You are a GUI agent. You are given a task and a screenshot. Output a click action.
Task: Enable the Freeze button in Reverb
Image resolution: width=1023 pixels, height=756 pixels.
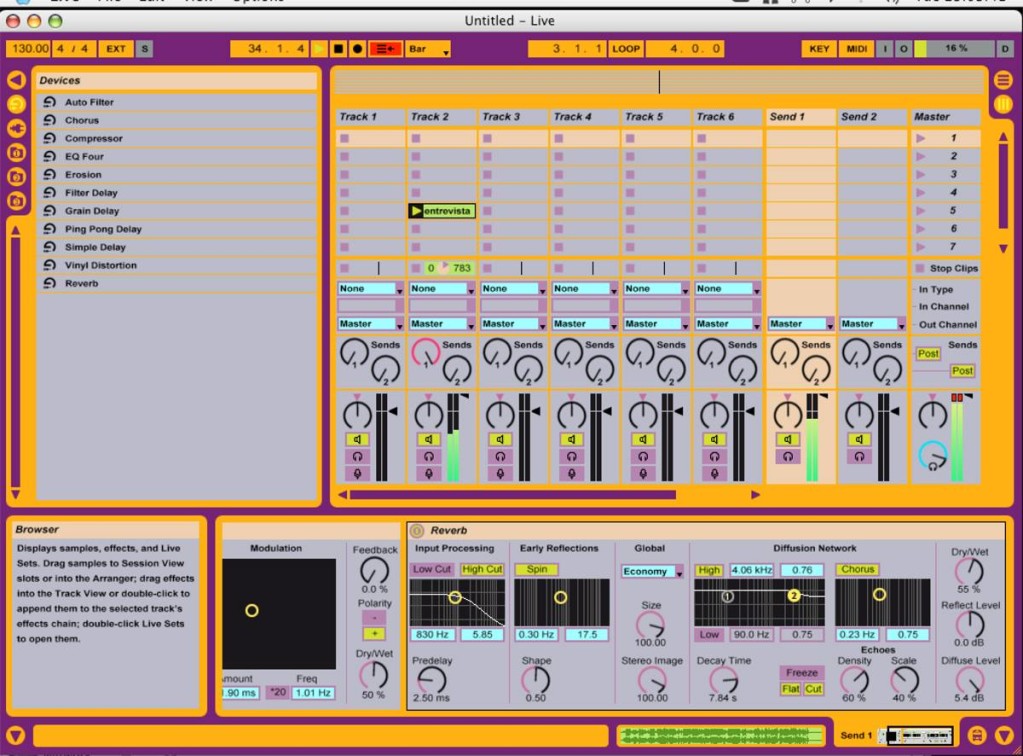(801, 673)
